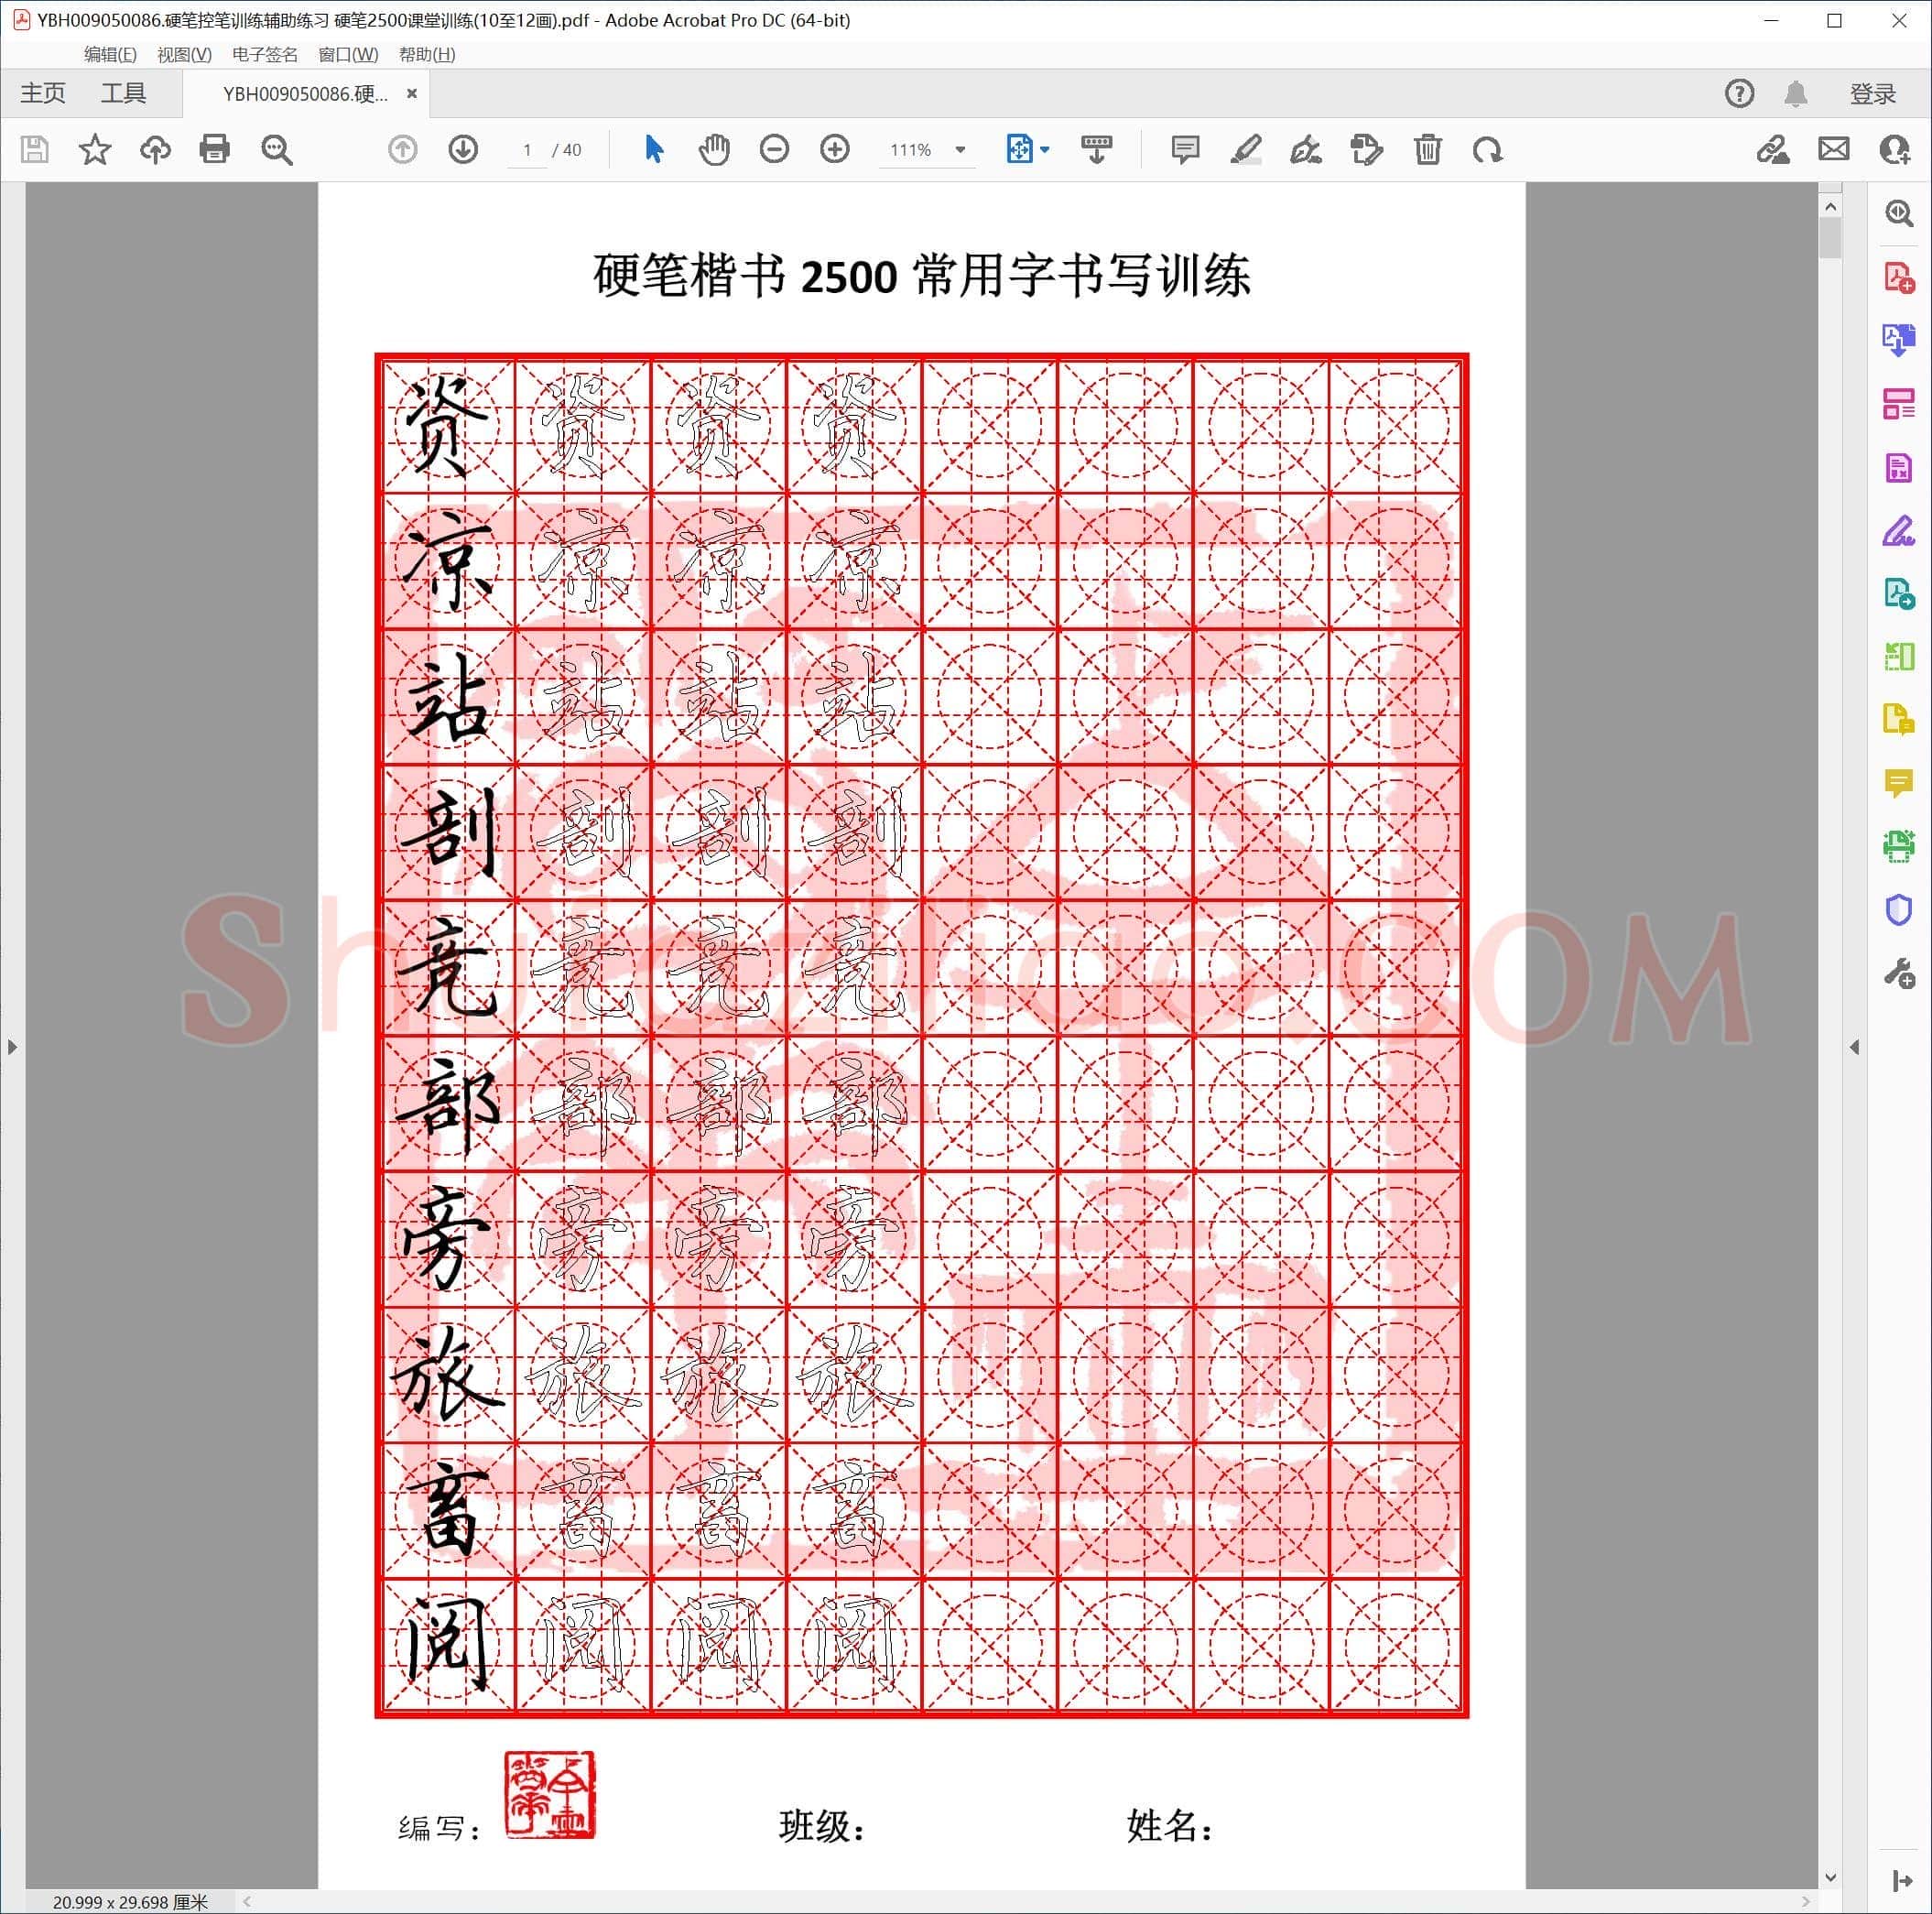Screen dimensions: 1932x1914
Task: Click the page size 20.999 x 29.698 厘米 label
Action: [x=130, y=1902]
